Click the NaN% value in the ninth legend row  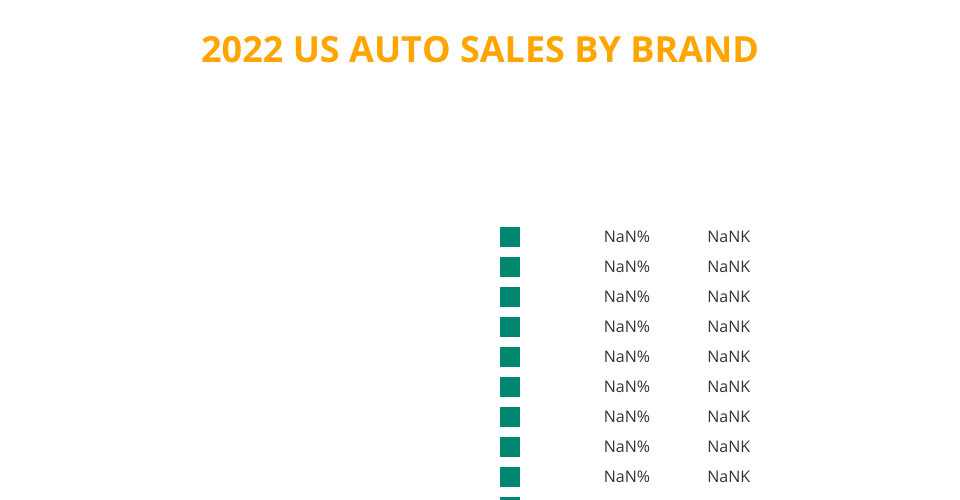tap(627, 477)
